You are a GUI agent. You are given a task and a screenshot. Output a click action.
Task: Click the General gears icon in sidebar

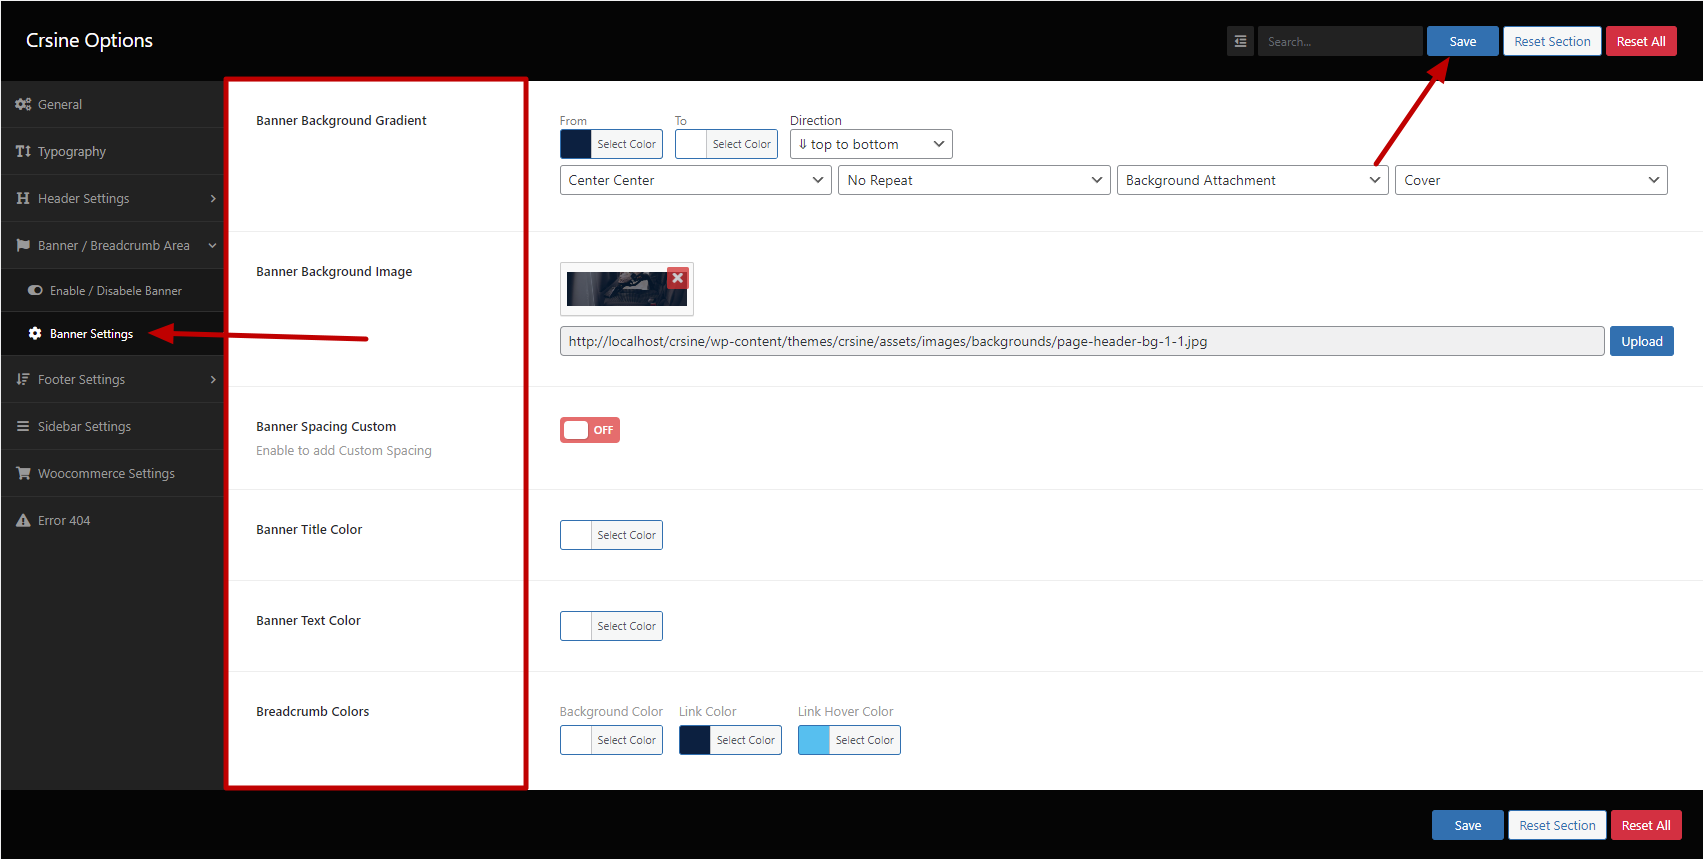pyautogui.click(x=23, y=104)
